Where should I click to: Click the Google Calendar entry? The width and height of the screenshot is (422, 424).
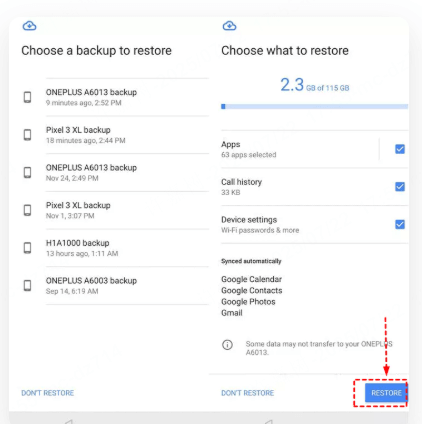pos(251,279)
